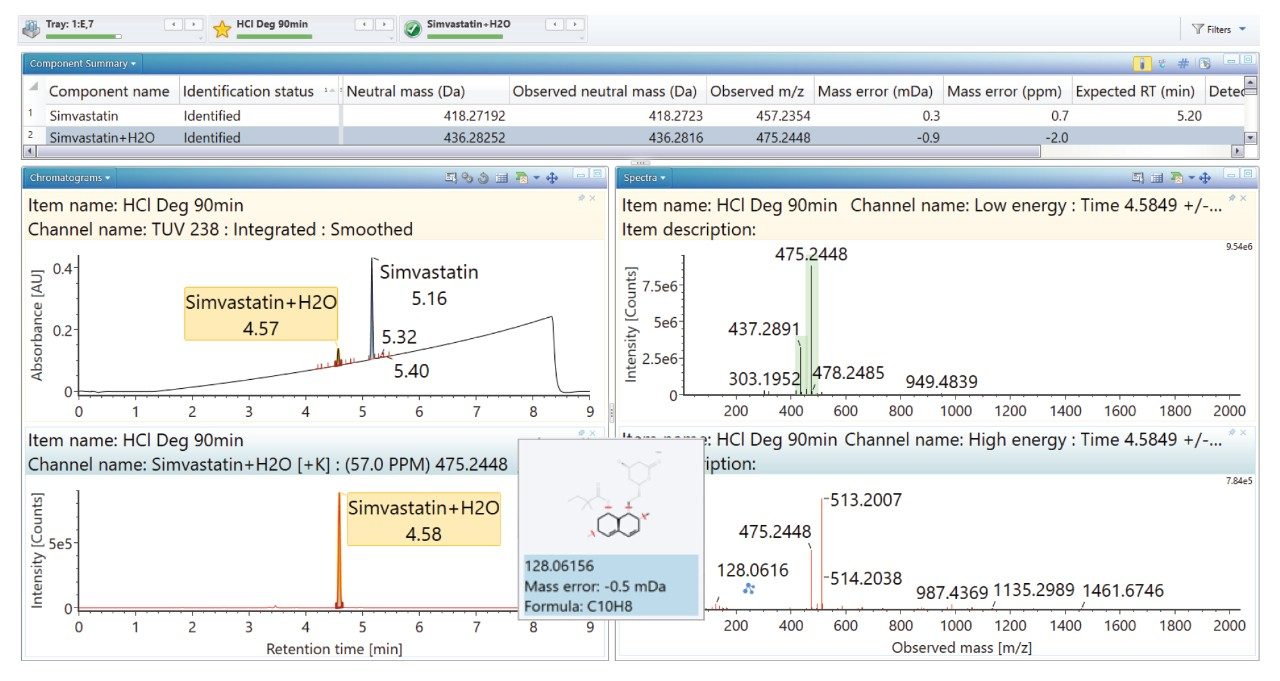
Task: Click table horizontal scrollbar right arrow
Action: coord(1237,152)
